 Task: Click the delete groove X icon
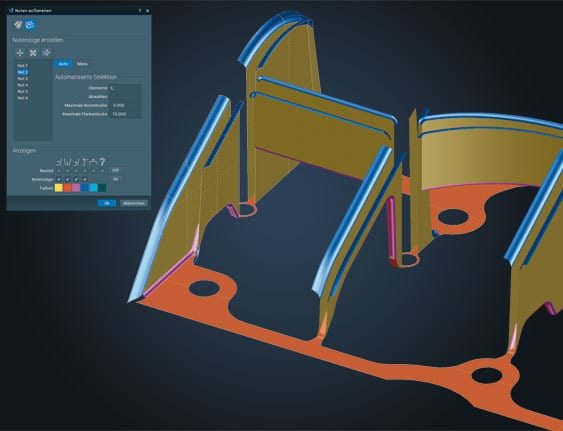click(x=33, y=53)
